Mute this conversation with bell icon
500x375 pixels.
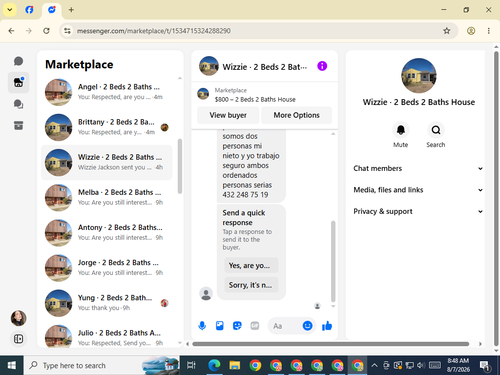pos(401,130)
